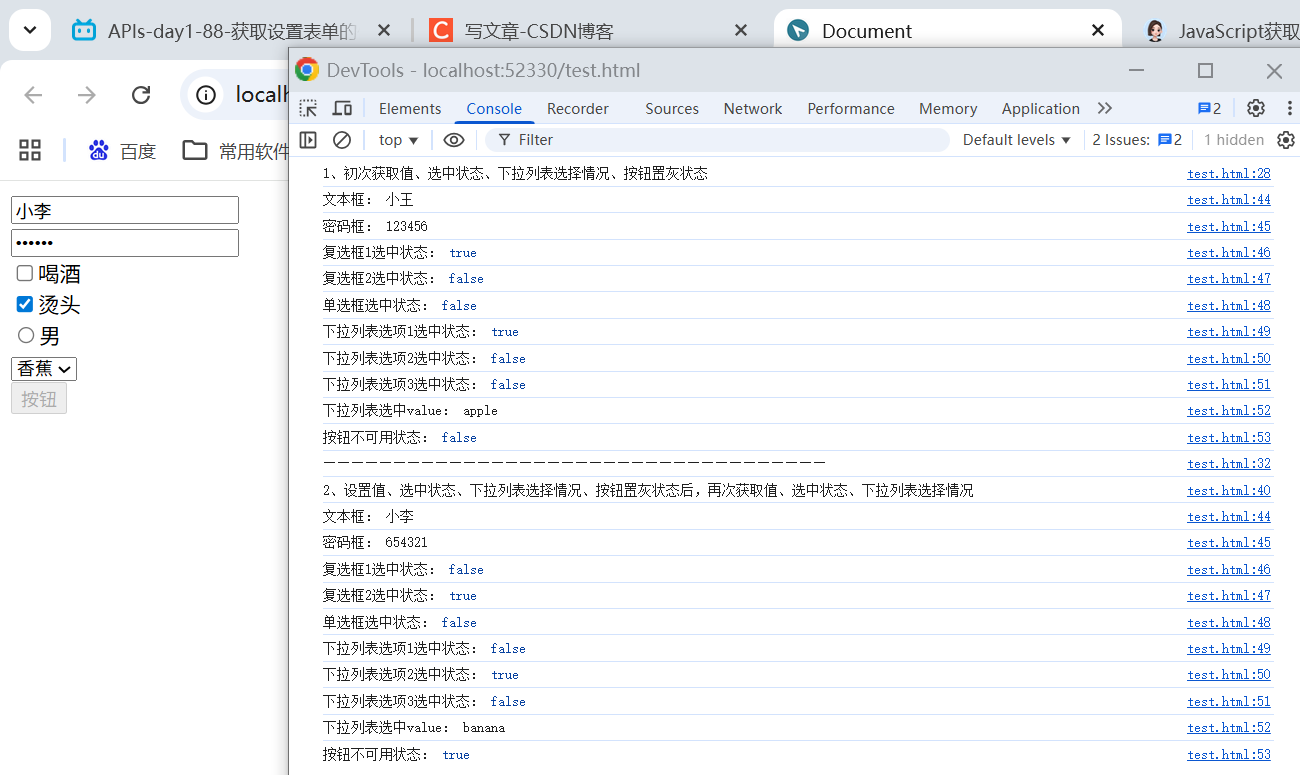Open the Memory tab
The height and width of the screenshot is (775, 1300).
[948, 109]
